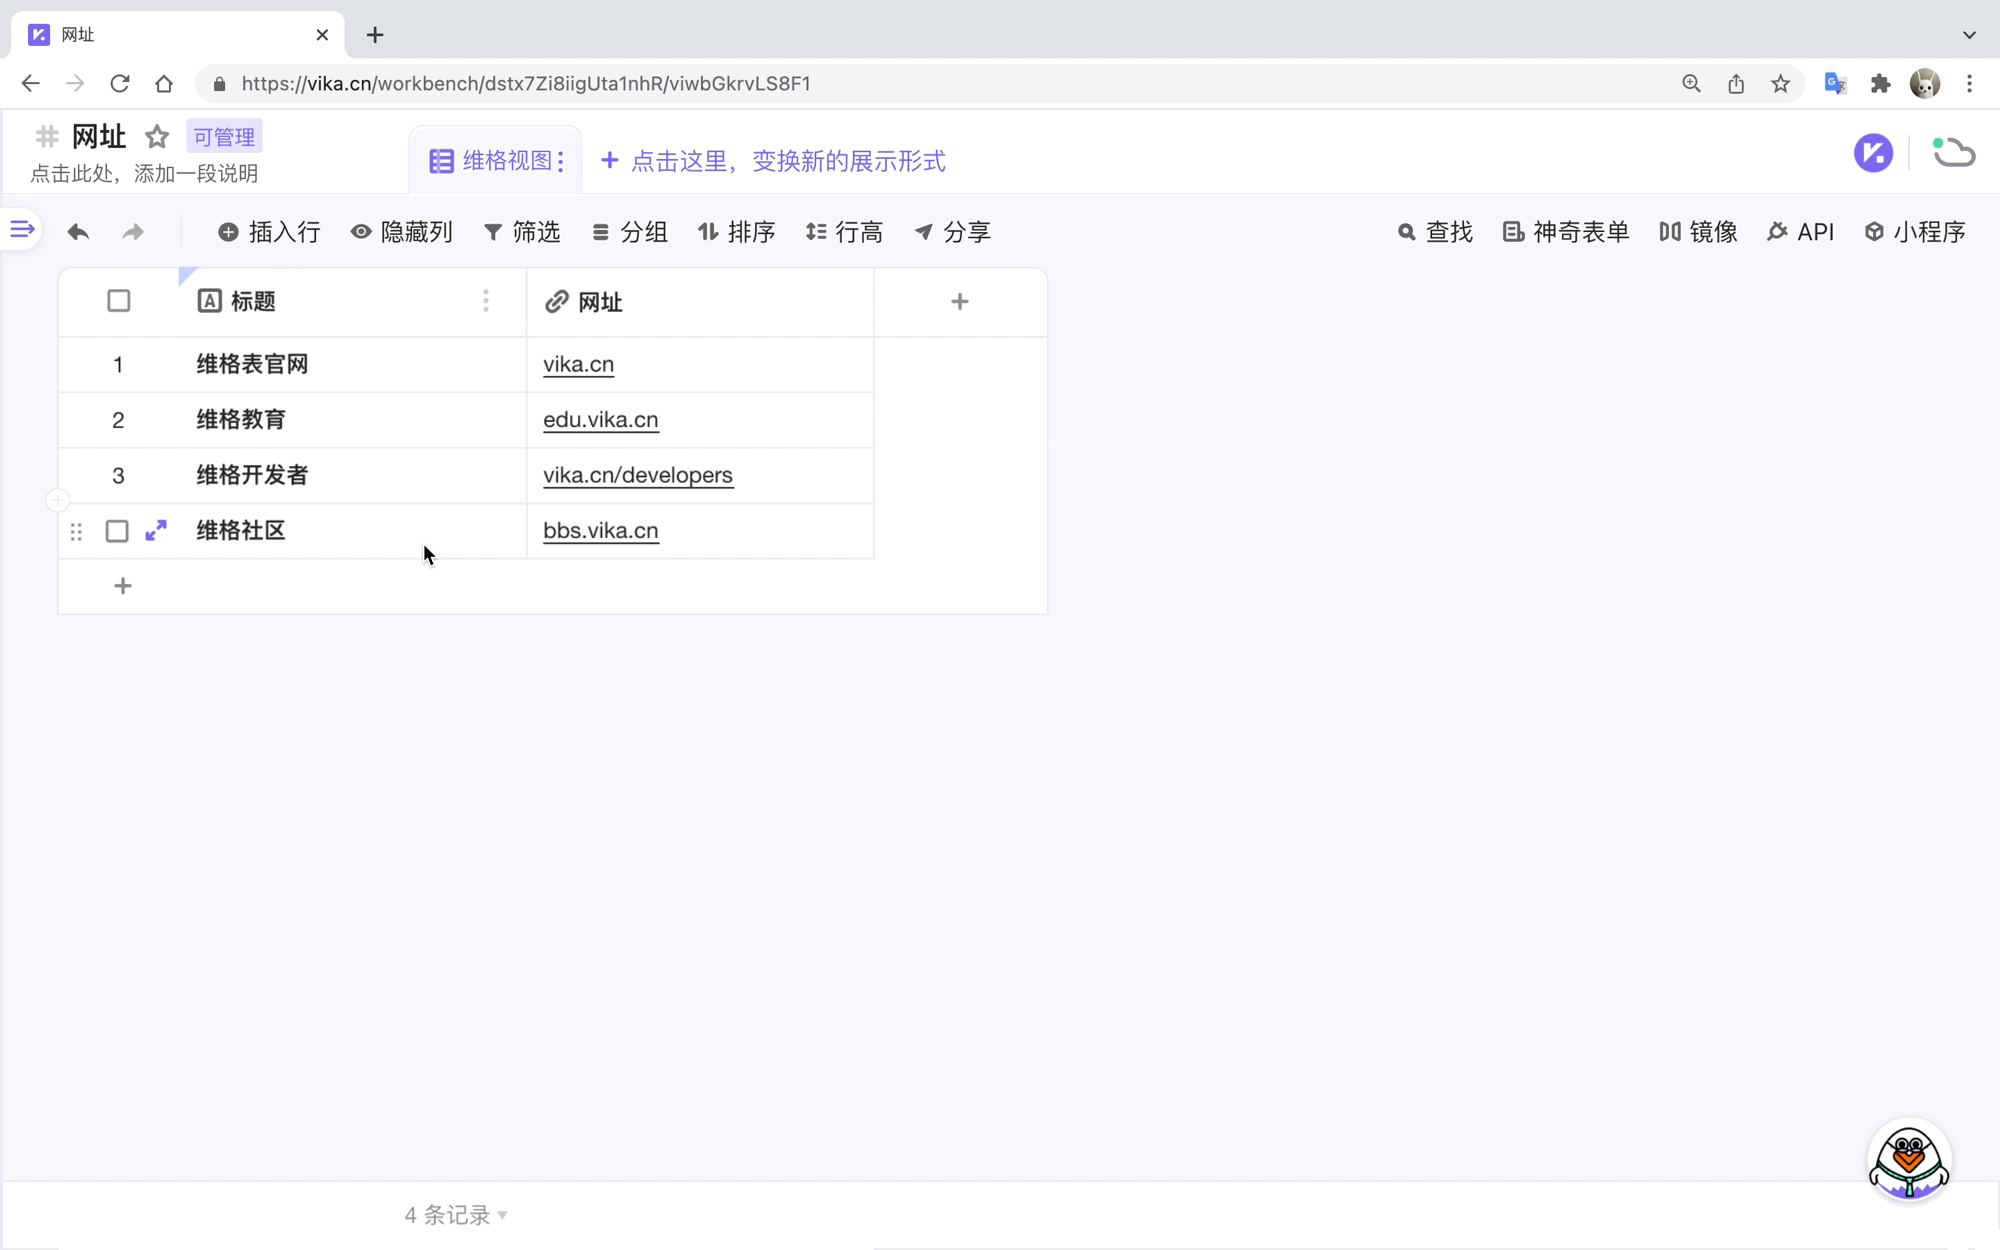Select the 维格表官网 cell

pyautogui.click(x=352, y=364)
